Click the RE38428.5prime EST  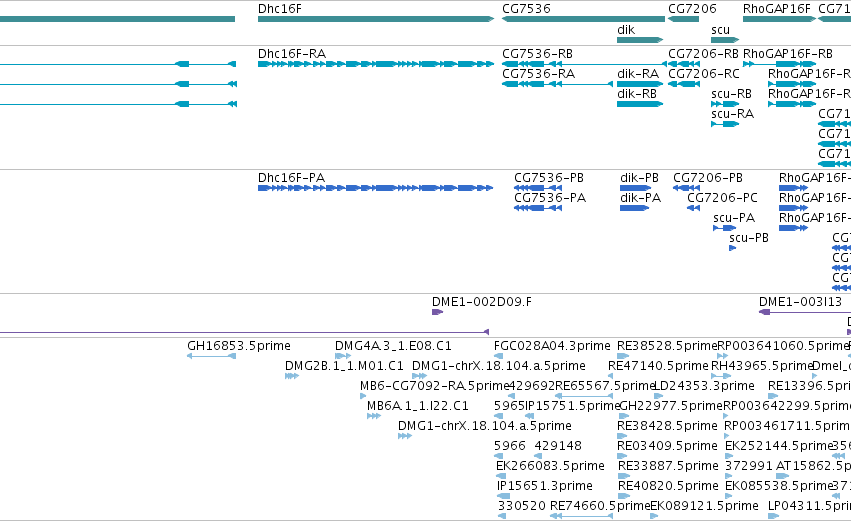point(622,436)
